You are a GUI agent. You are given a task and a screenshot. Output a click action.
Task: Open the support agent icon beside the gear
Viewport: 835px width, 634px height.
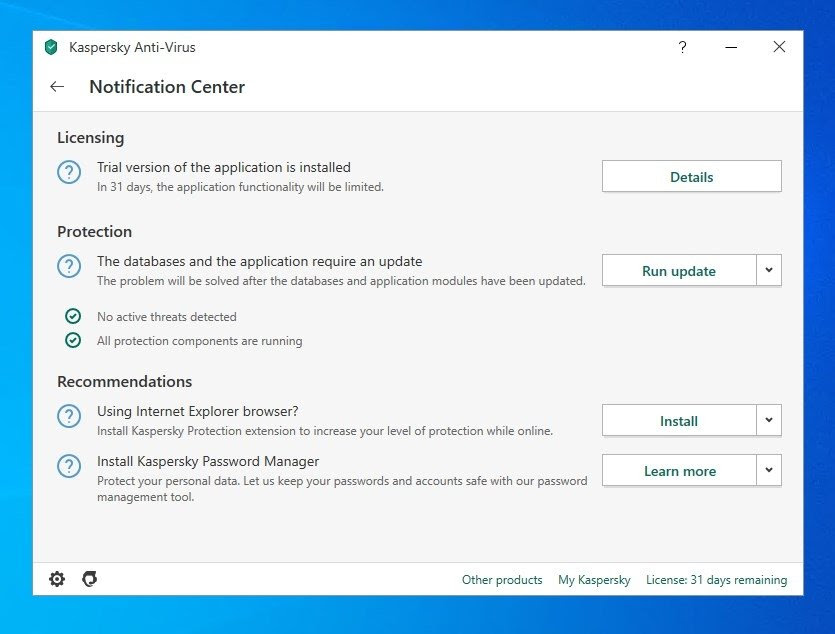[x=89, y=579]
